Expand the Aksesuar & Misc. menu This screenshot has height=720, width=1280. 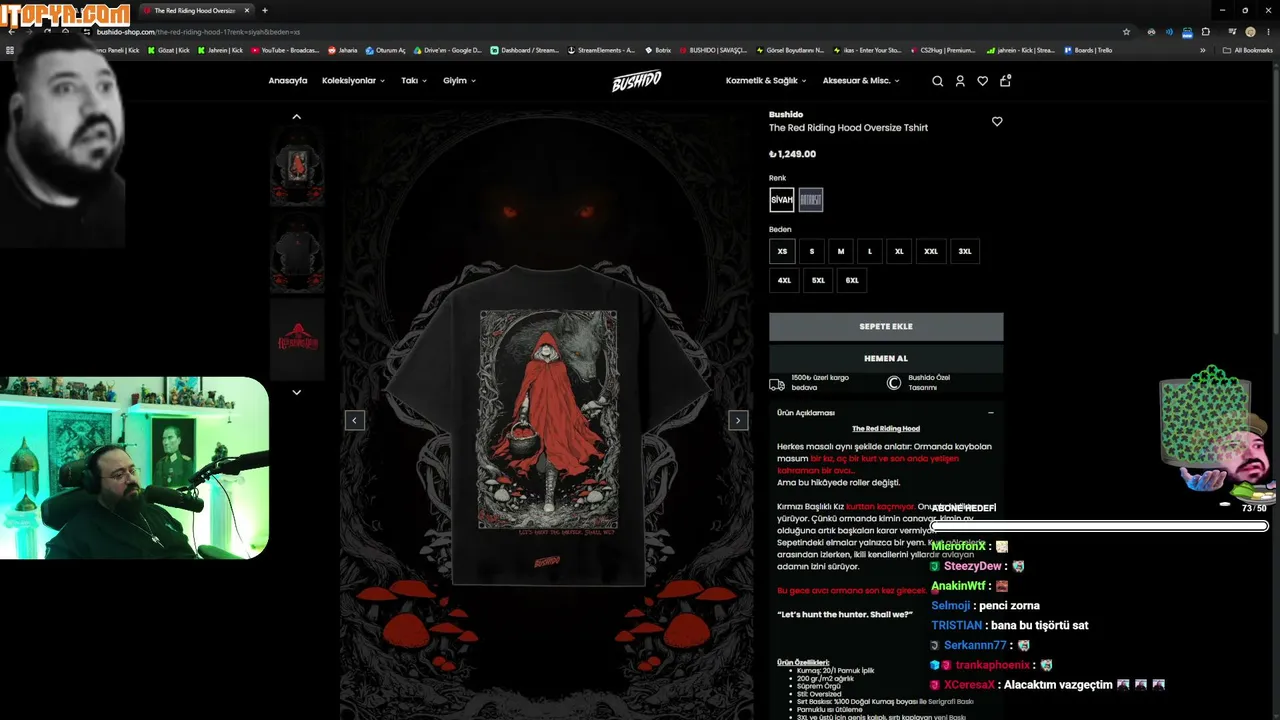point(861,81)
